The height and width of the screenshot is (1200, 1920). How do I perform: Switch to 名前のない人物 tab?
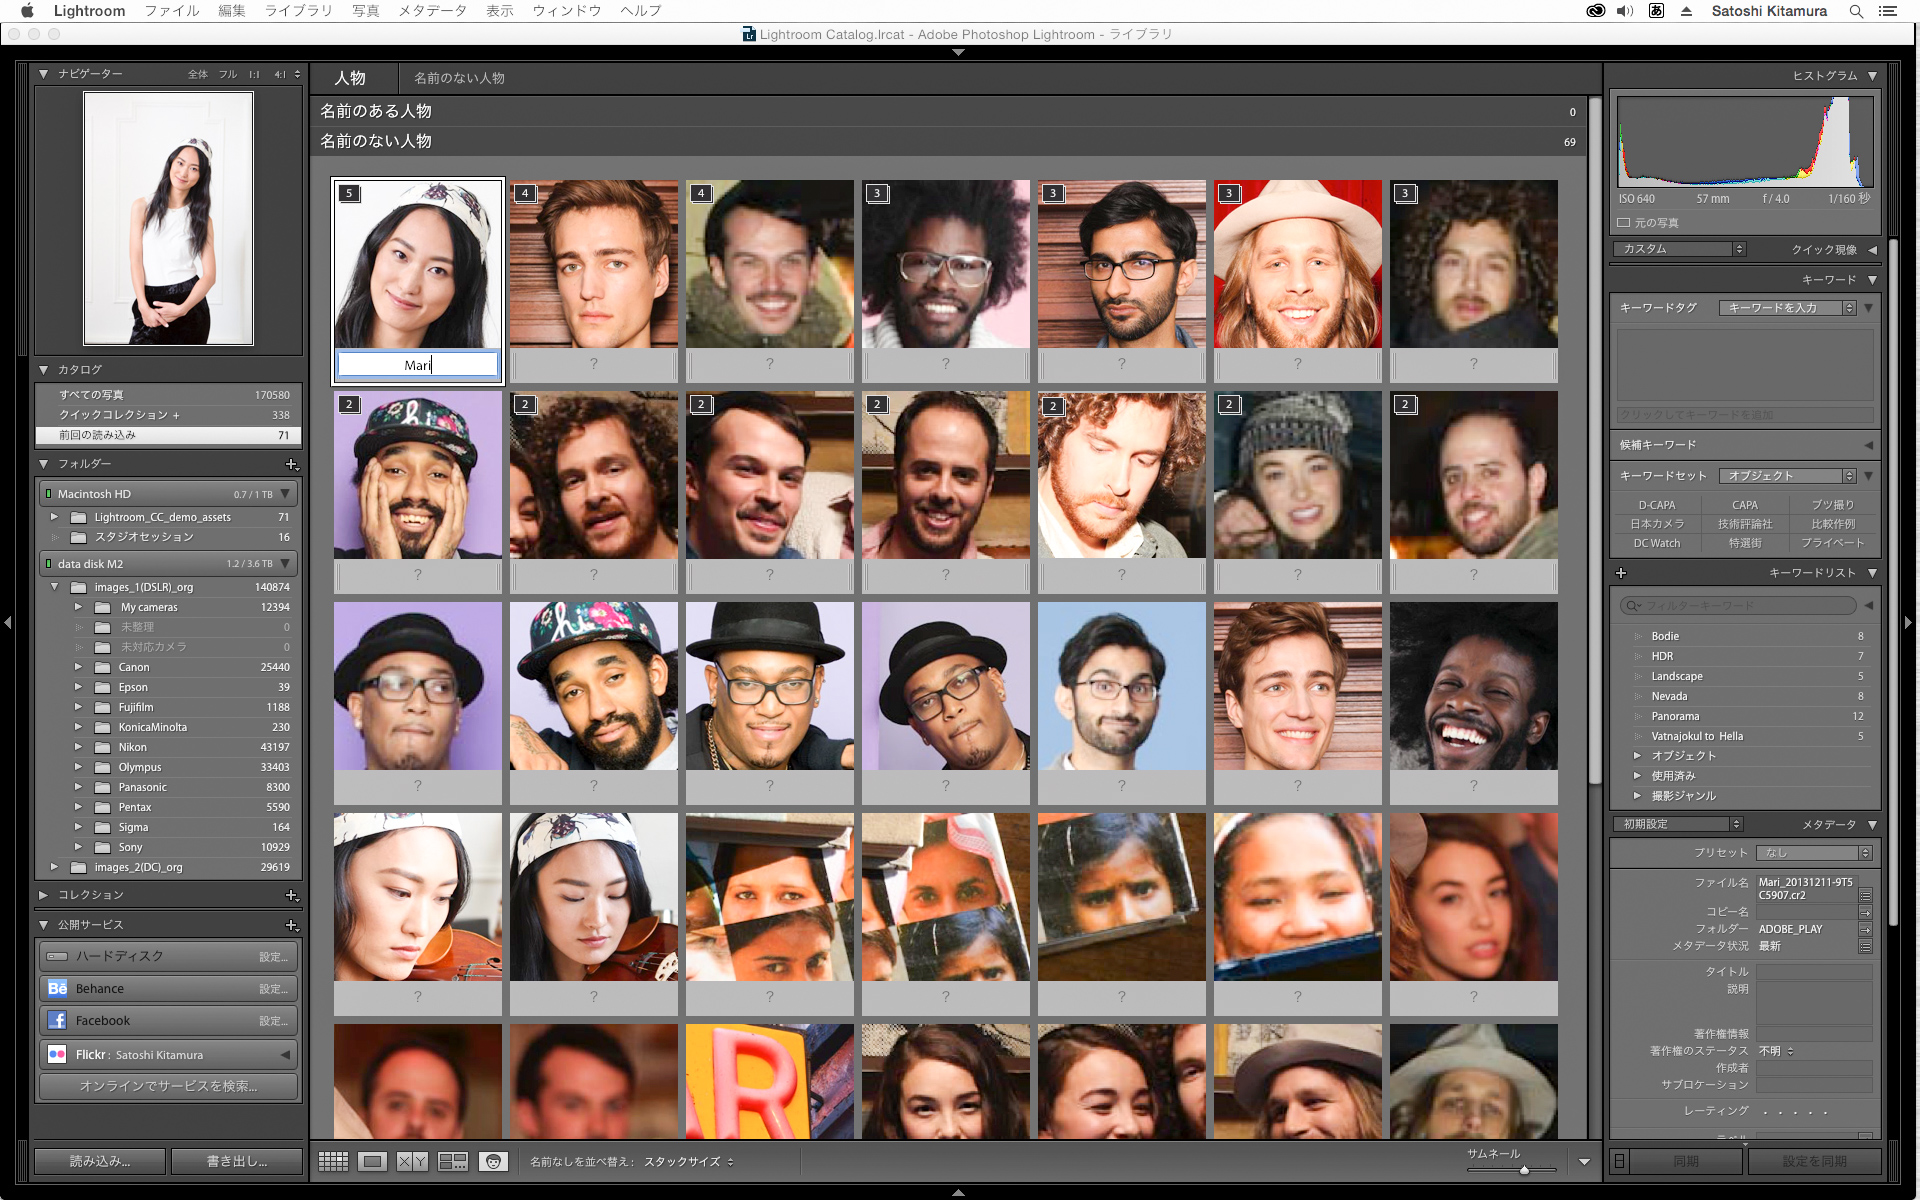[x=459, y=78]
